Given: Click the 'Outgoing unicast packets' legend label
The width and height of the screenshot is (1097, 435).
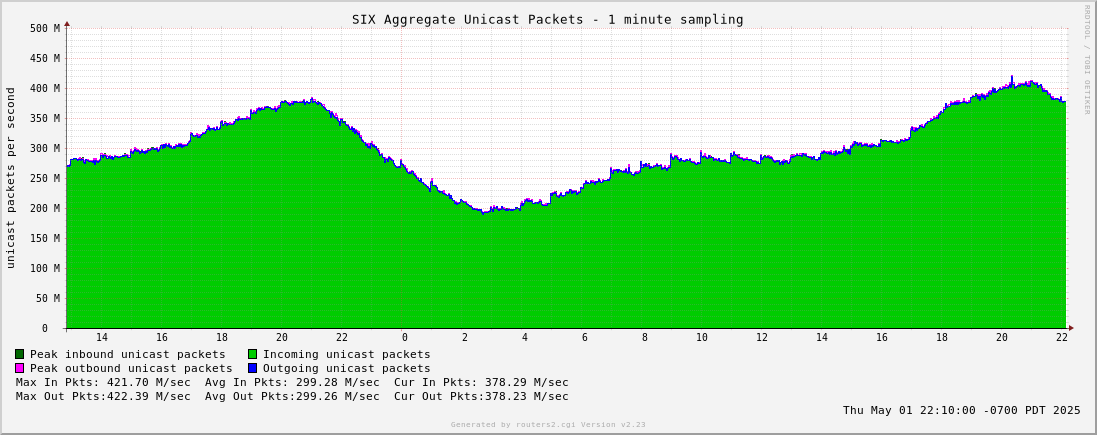Looking at the screenshot, I should coord(346,368).
